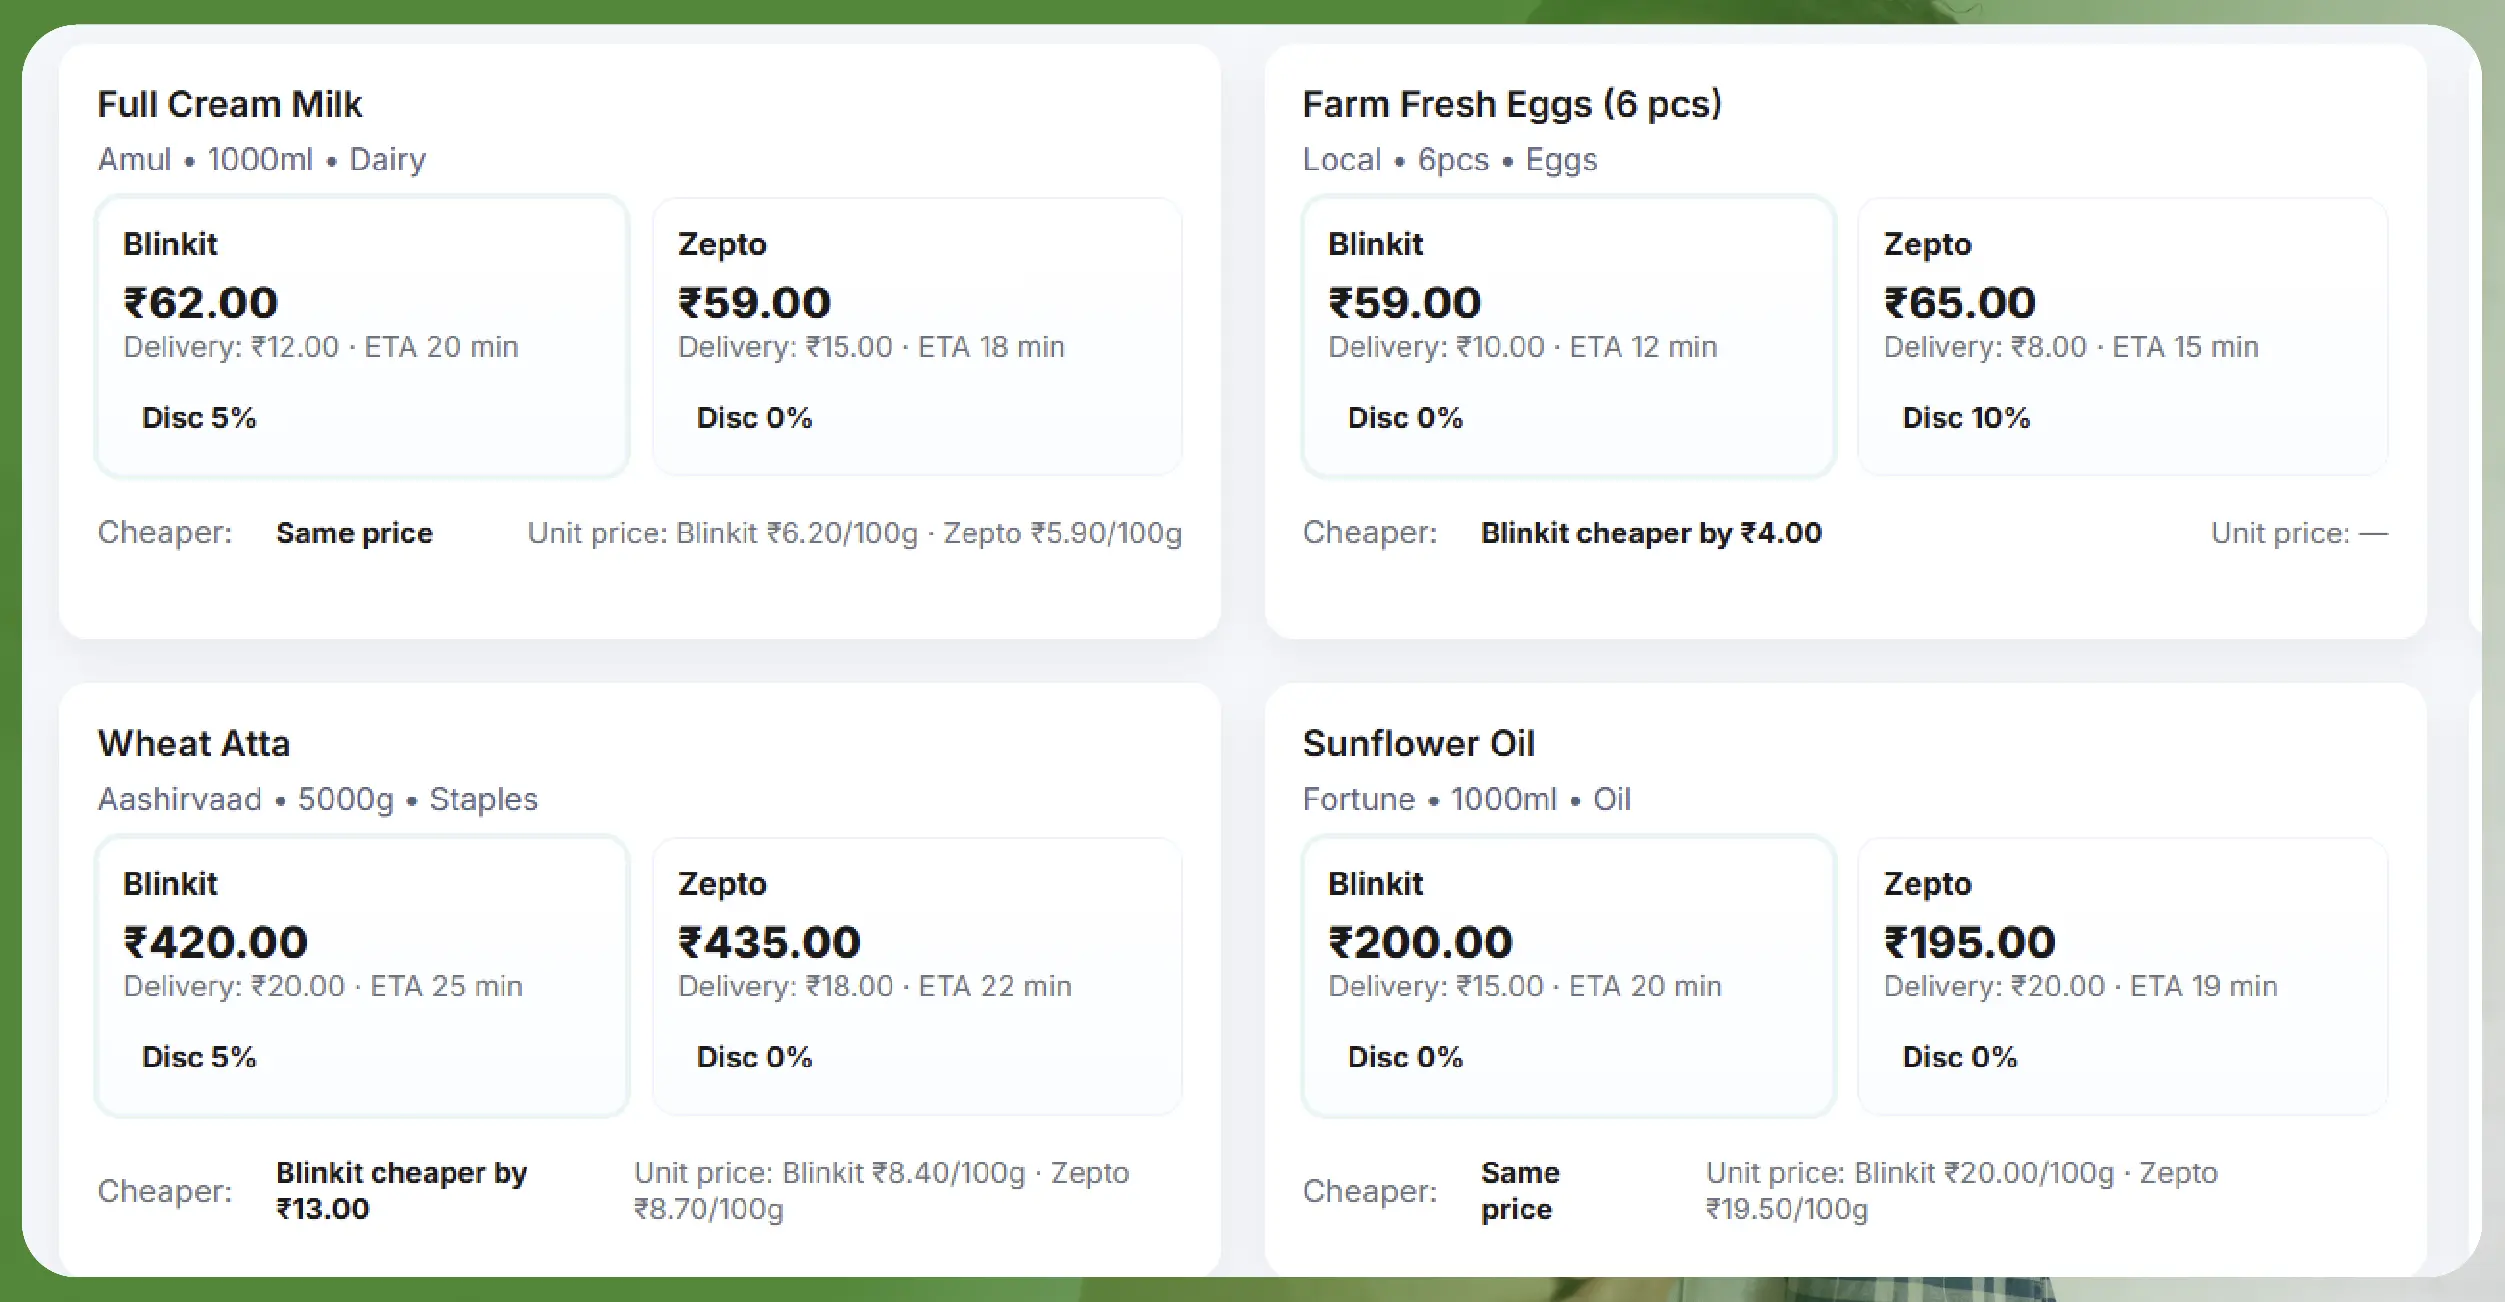Viewport: 2505px width, 1302px height.
Task: Select Blinkit offer card for Full Cream Milk
Action: tap(361, 335)
